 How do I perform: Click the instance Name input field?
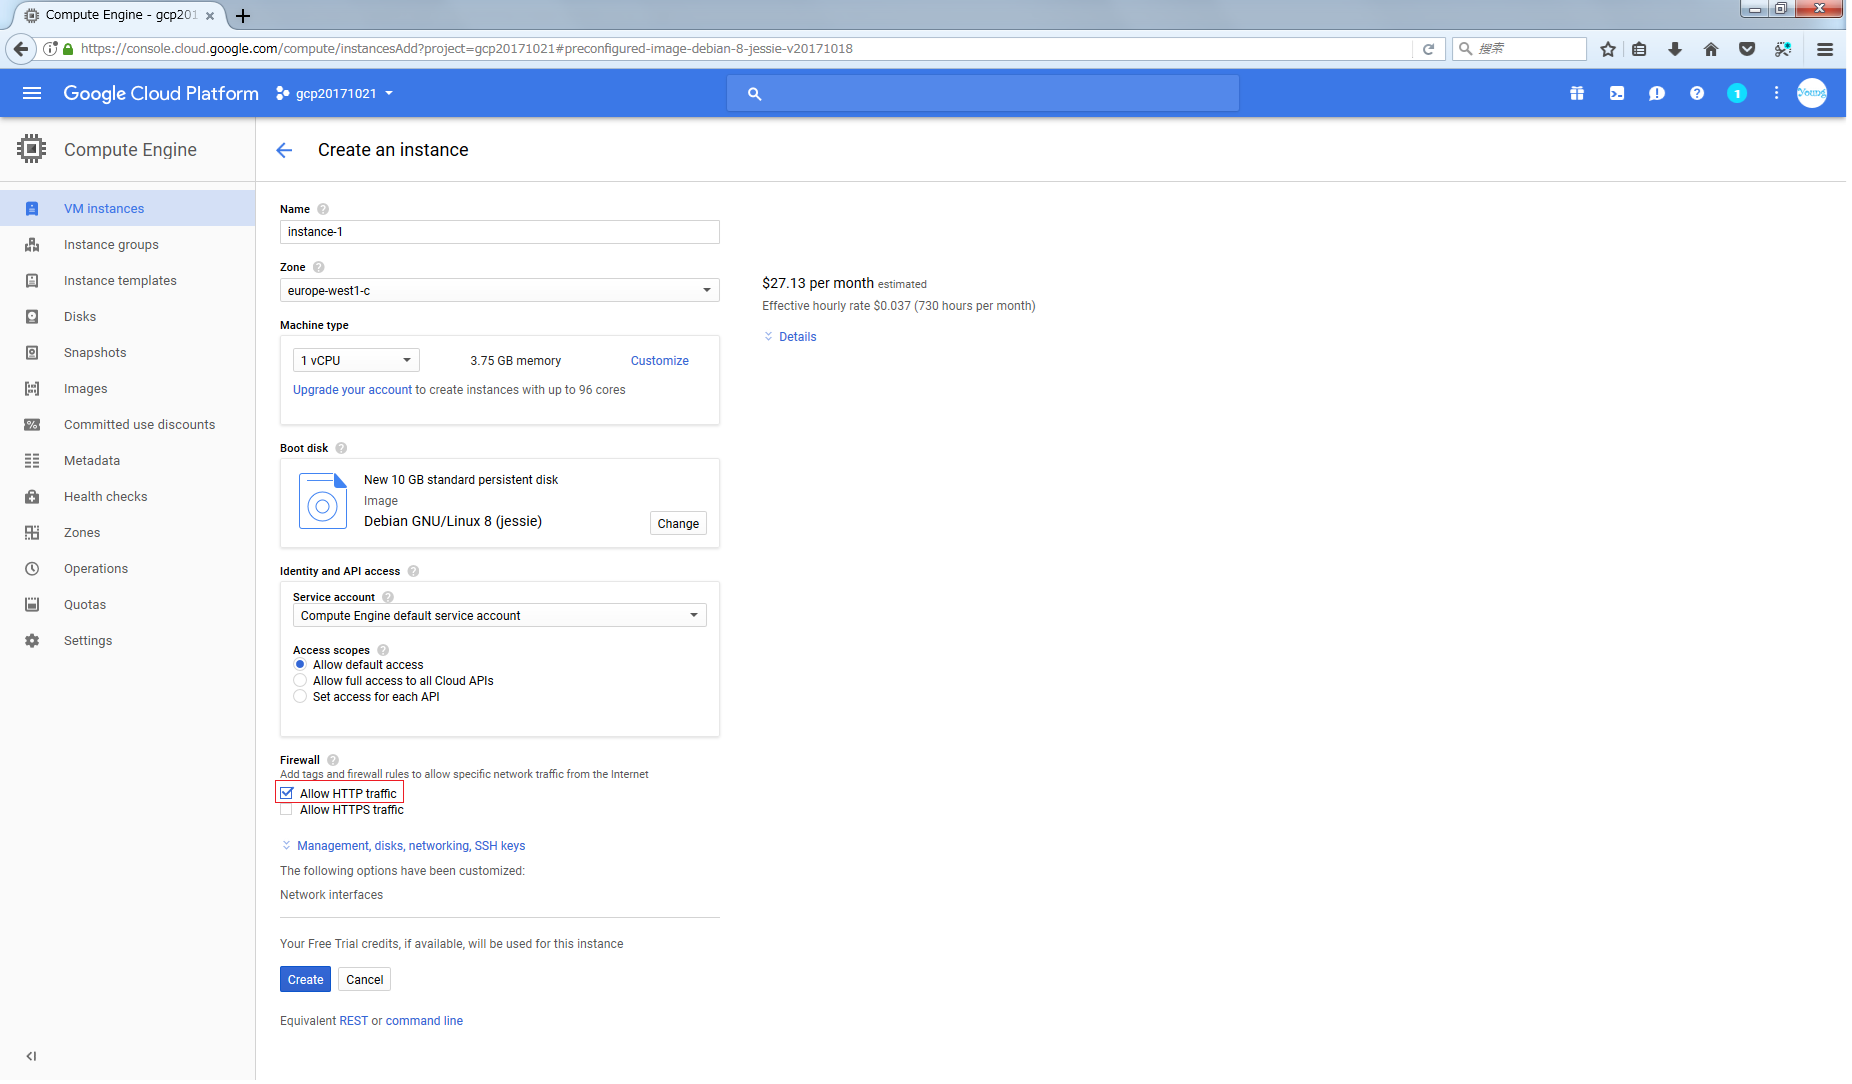(499, 232)
